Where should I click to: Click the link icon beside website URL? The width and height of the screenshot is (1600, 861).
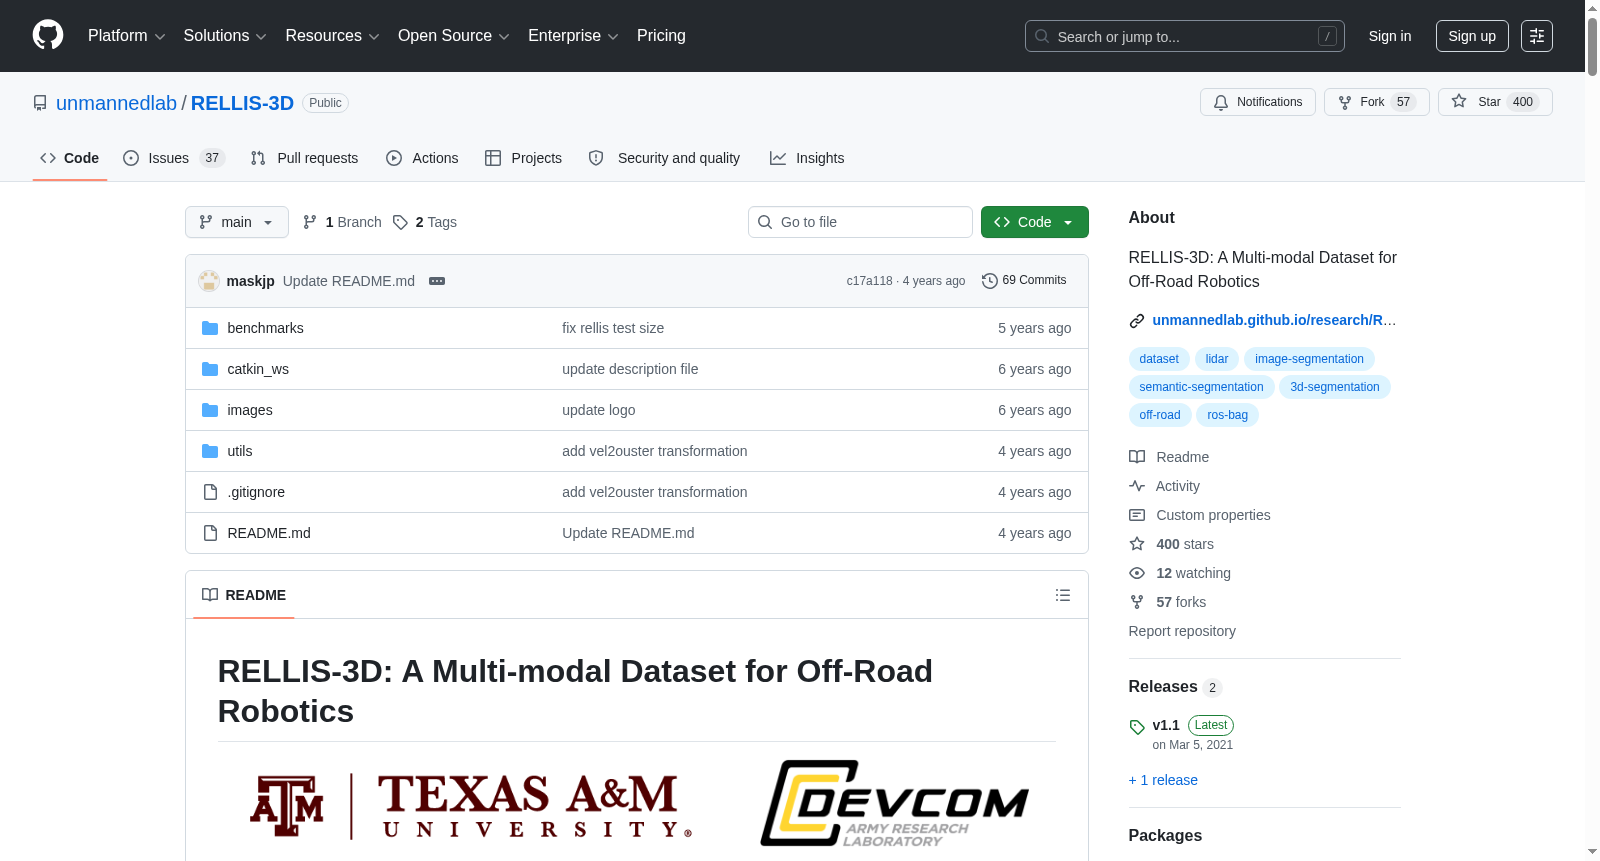[1137, 321]
